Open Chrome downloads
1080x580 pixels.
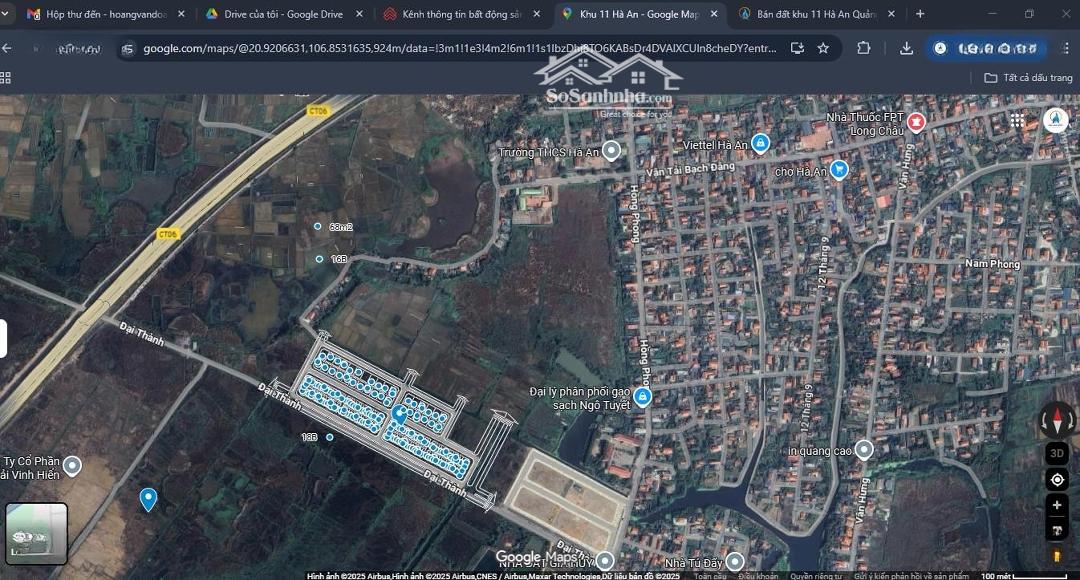pyautogui.click(x=906, y=48)
